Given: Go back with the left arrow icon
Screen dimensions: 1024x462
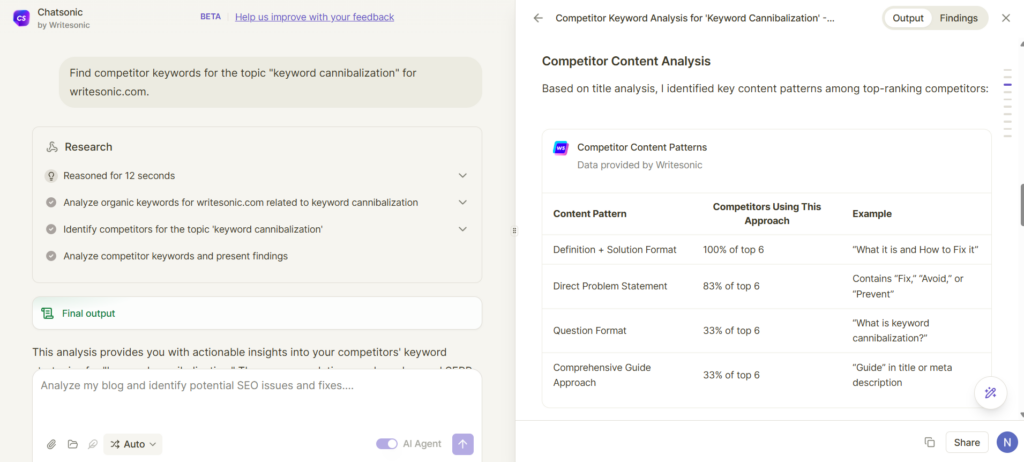Looking at the screenshot, I should 538,18.
